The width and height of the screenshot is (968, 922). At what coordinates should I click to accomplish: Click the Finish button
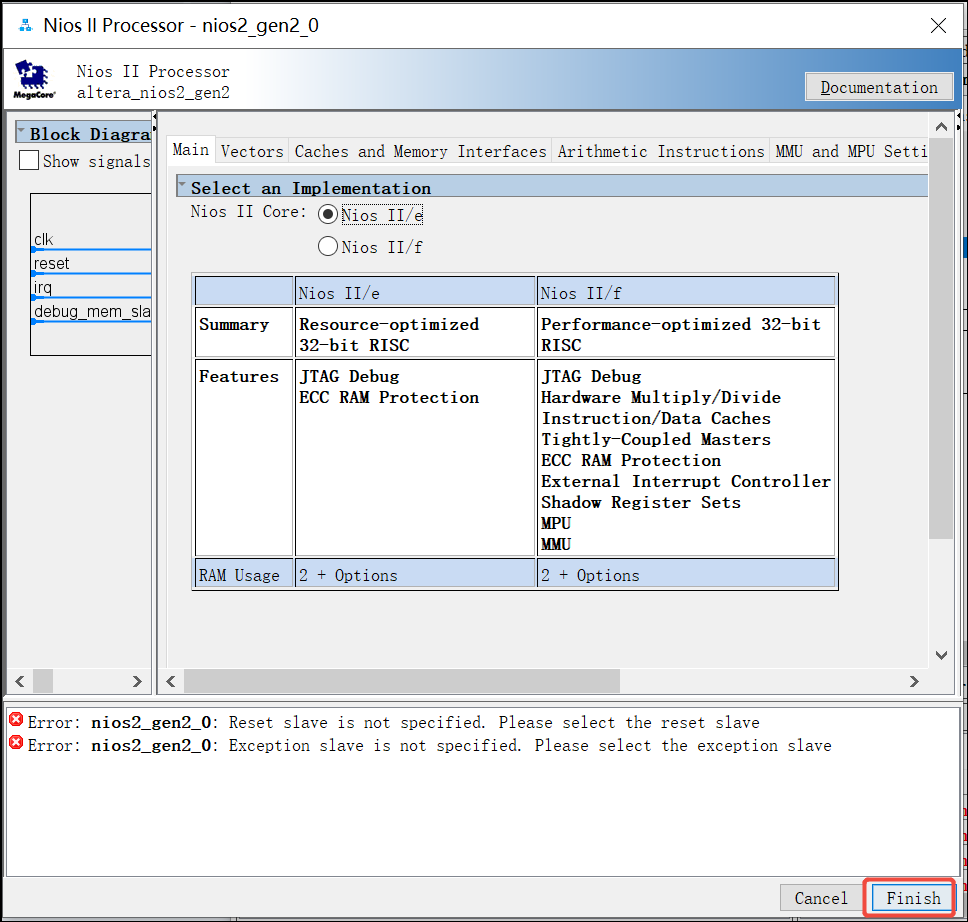coord(913,898)
